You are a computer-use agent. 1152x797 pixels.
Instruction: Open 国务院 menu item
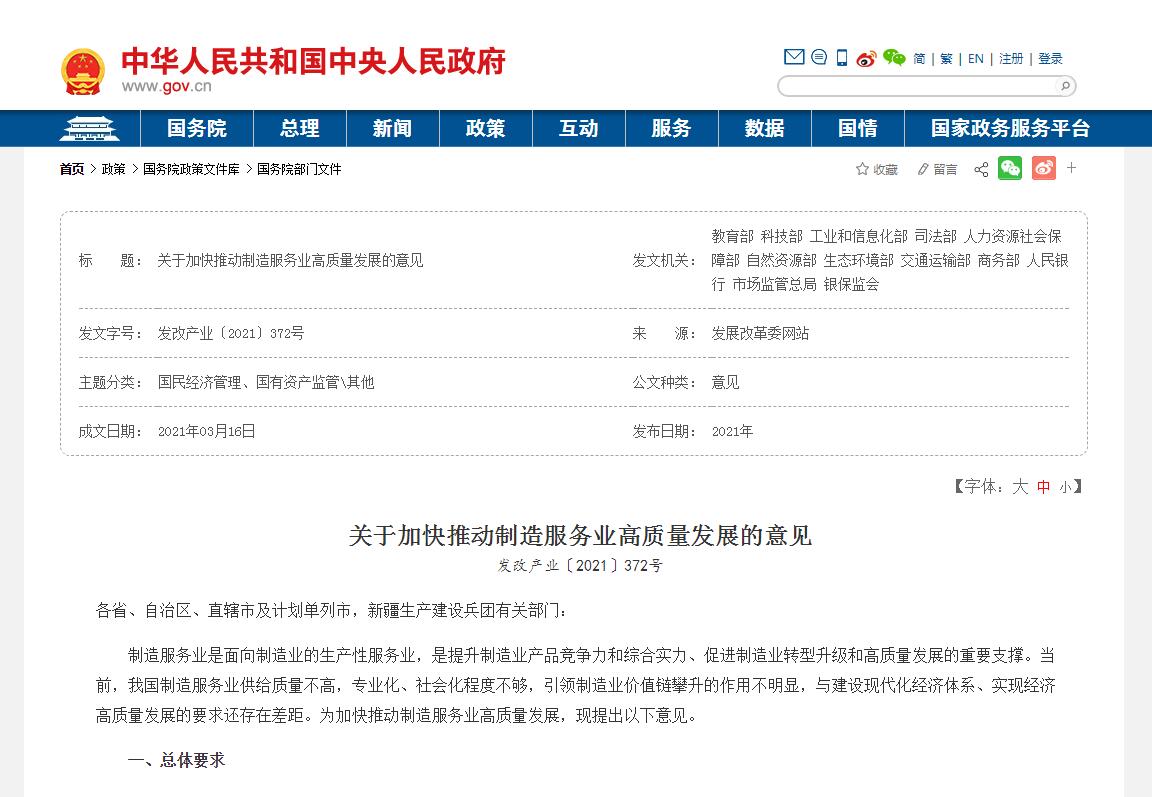(x=197, y=129)
